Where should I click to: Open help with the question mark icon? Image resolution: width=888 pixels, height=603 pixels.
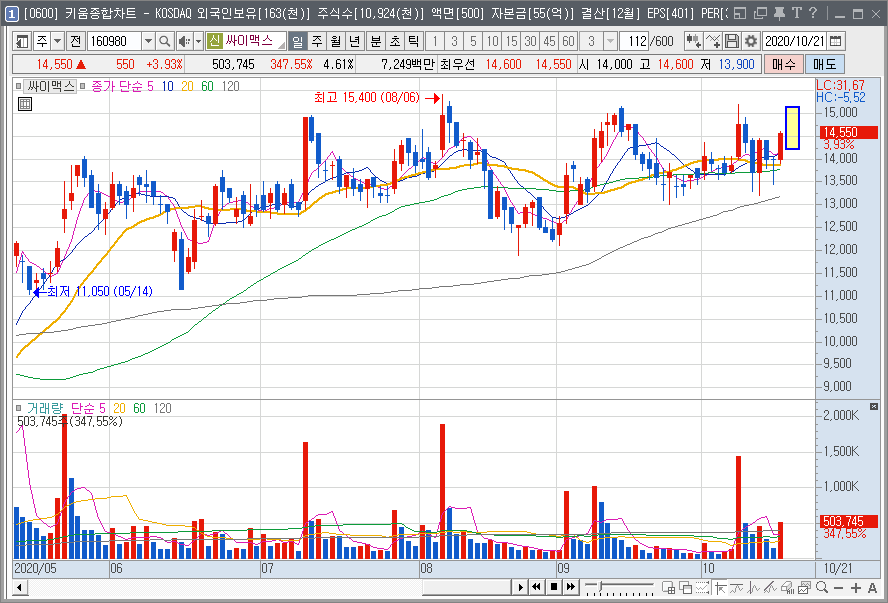tap(813, 12)
